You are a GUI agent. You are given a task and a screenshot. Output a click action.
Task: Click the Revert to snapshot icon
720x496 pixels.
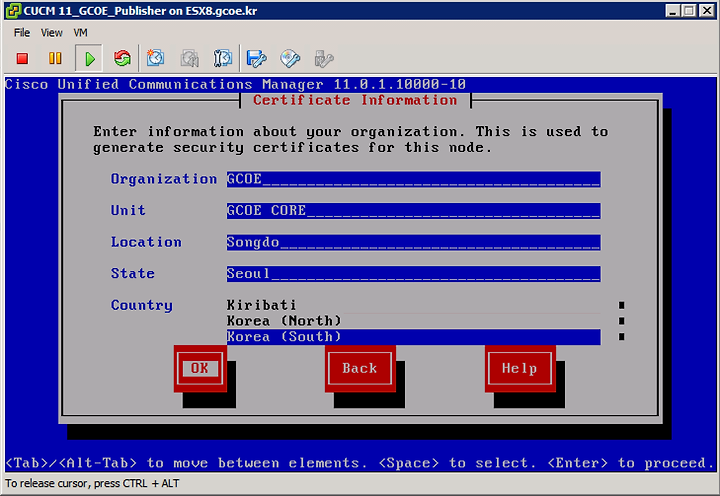(x=189, y=58)
